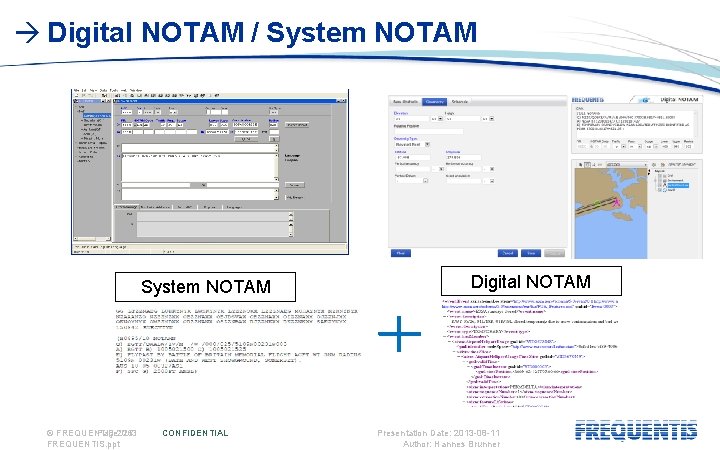
Task: Click the wide empty field below Elevation
Action: 429,132
